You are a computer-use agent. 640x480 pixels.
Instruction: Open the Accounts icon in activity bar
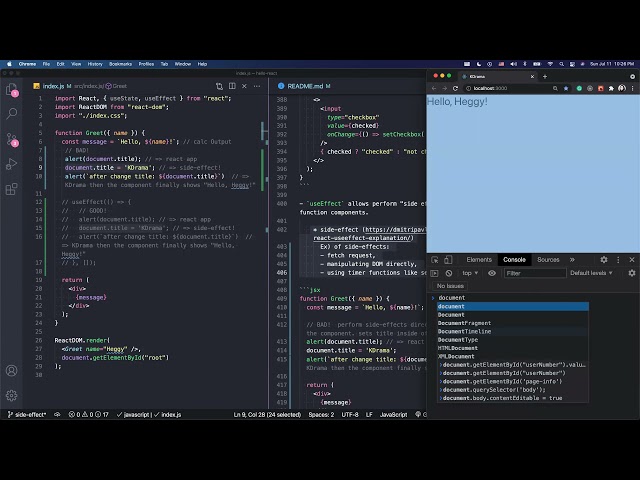click(x=11, y=370)
